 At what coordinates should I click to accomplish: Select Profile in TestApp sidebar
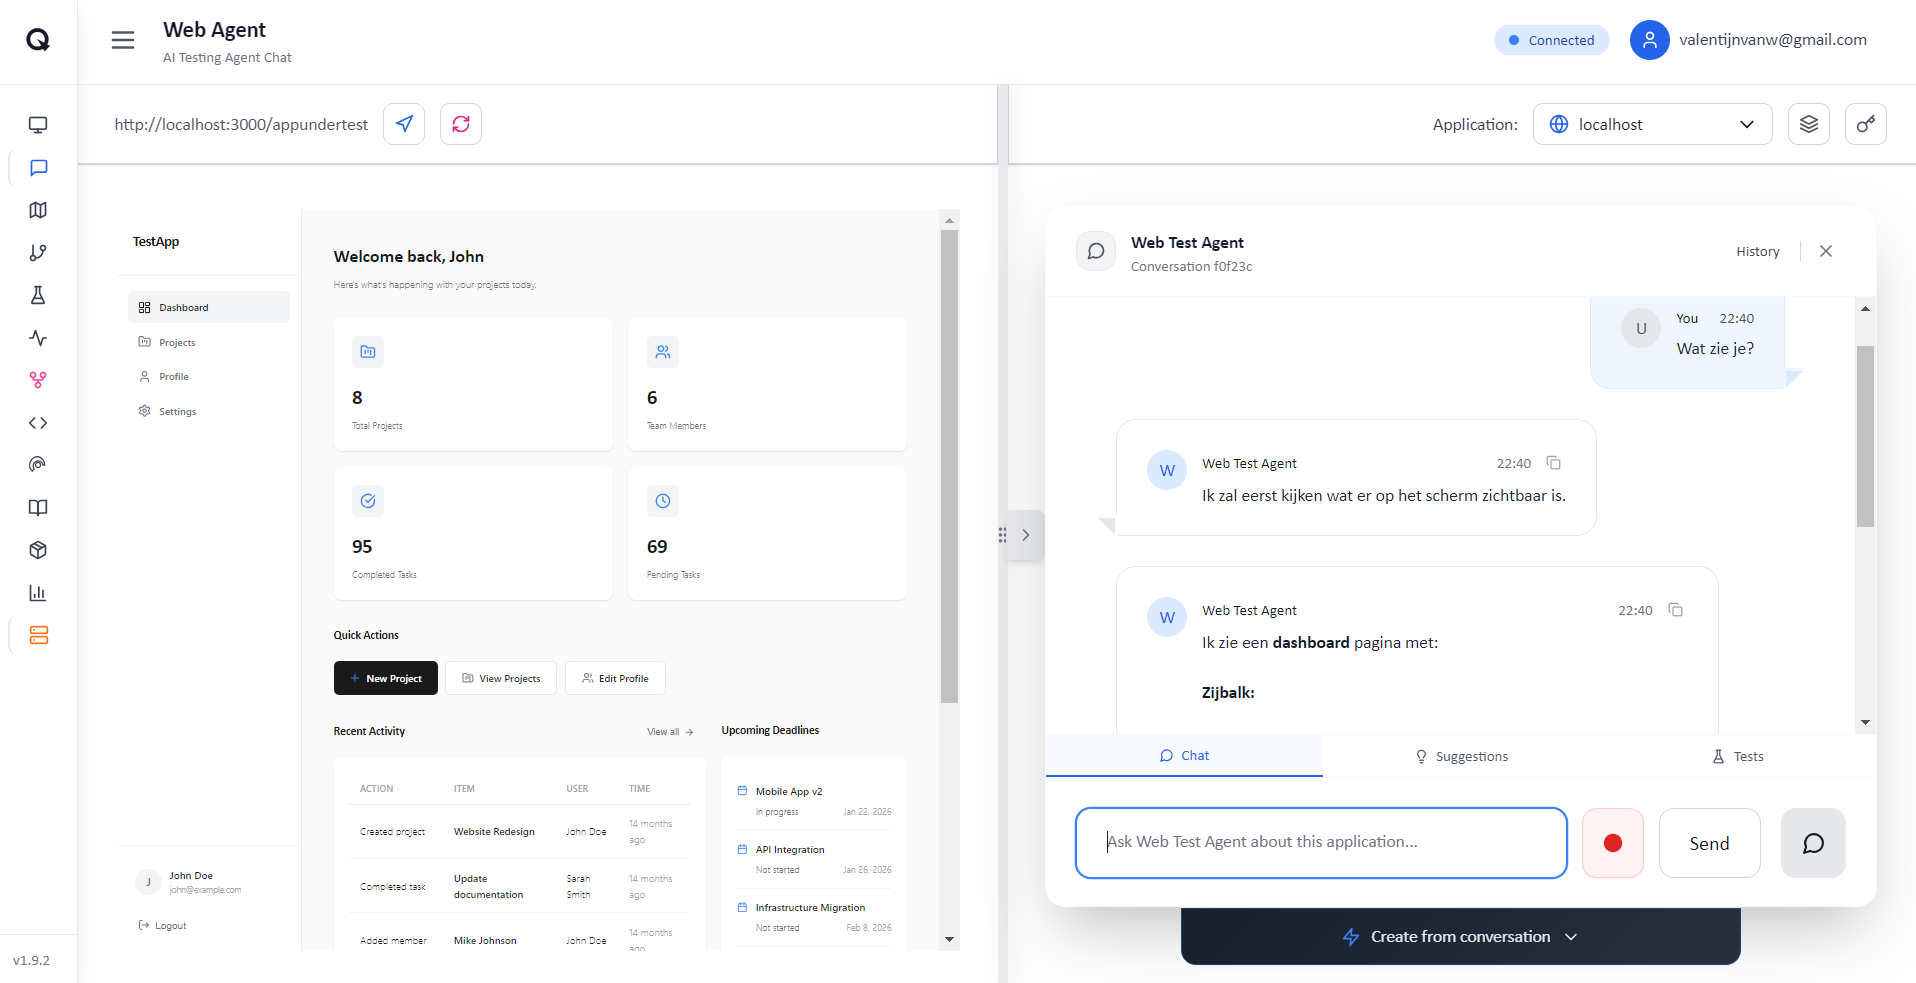pyautogui.click(x=209, y=377)
